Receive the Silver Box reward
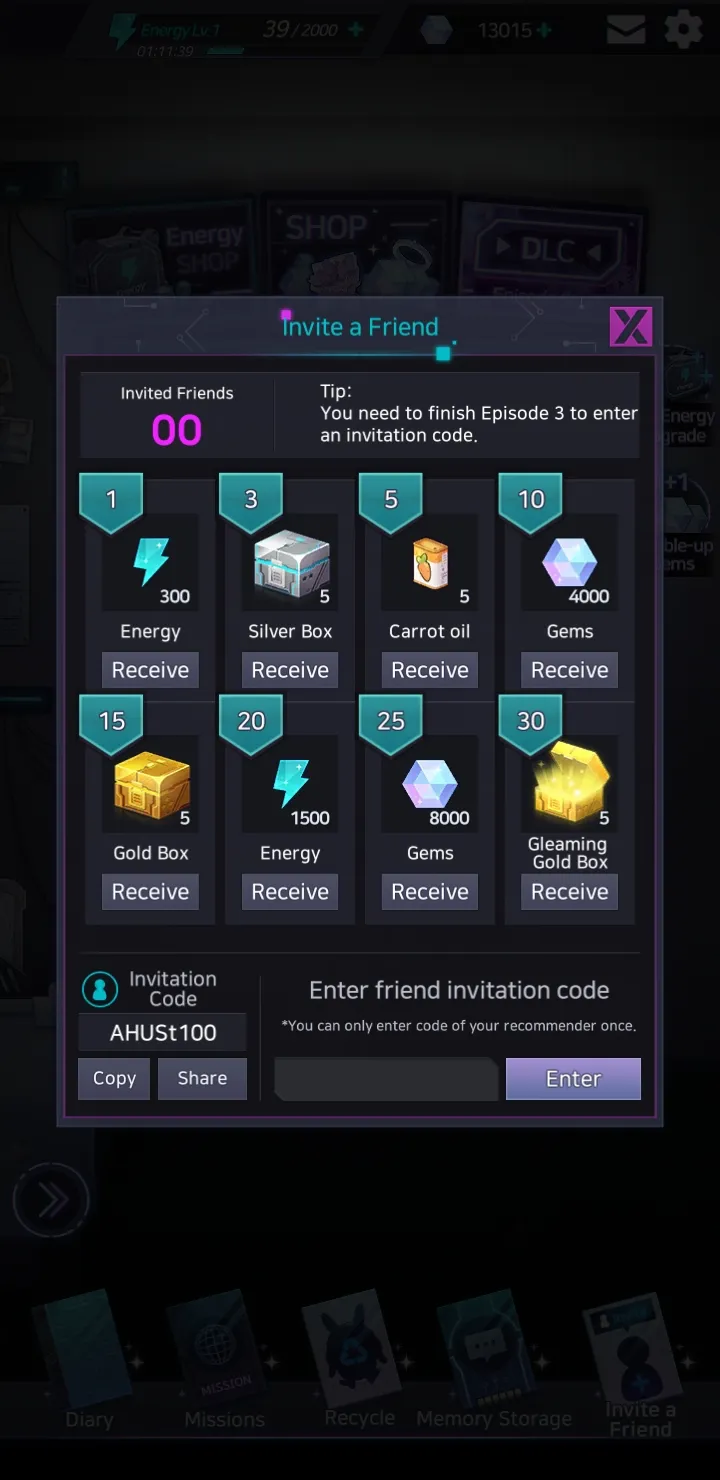 (x=290, y=670)
